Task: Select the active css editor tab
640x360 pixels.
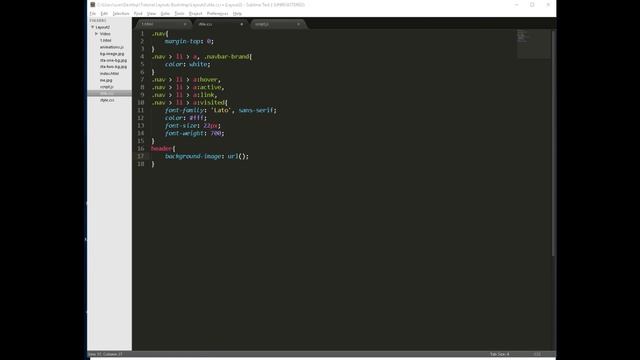Action: [x=220, y=24]
